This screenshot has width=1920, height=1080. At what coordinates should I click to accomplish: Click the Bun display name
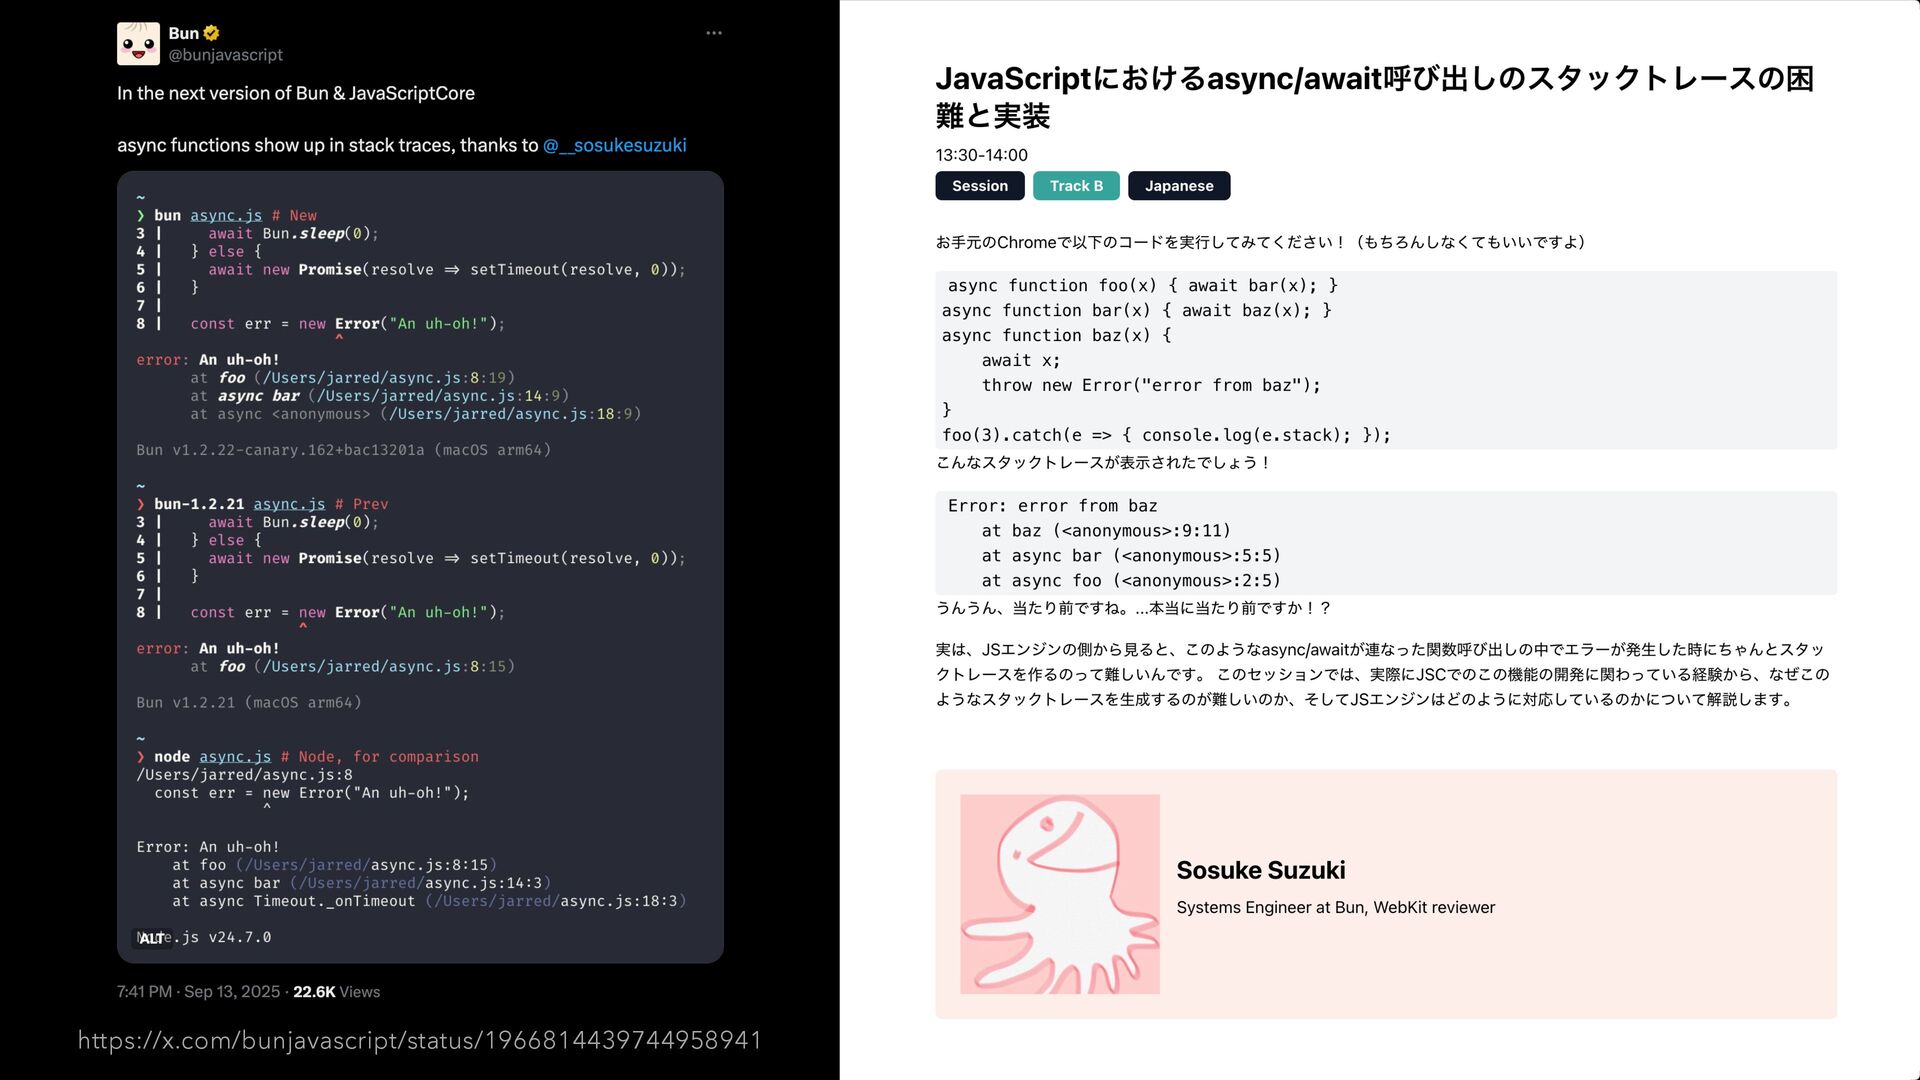[x=183, y=33]
